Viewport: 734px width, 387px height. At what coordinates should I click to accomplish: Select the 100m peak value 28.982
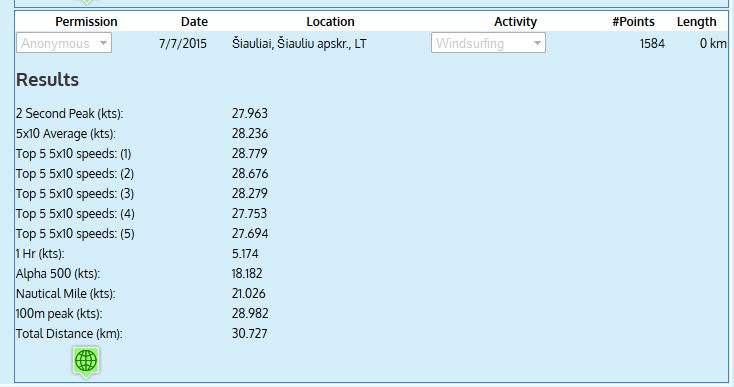pos(250,314)
